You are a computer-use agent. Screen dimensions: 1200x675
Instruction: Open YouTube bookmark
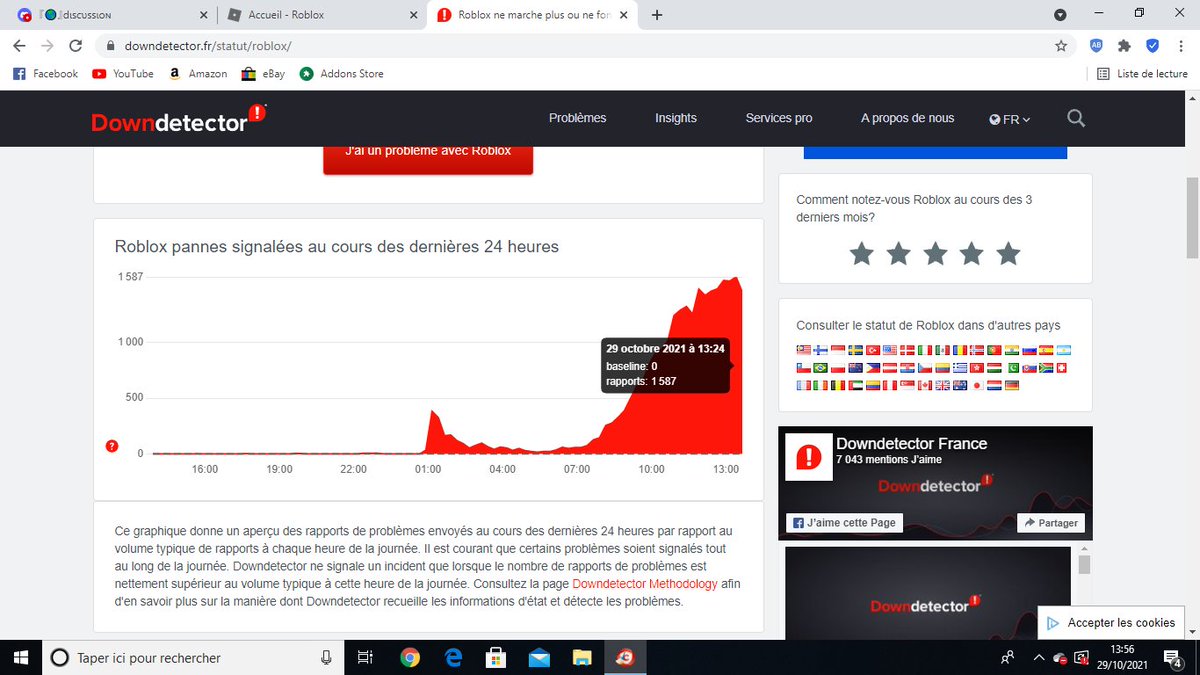click(122, 73)
